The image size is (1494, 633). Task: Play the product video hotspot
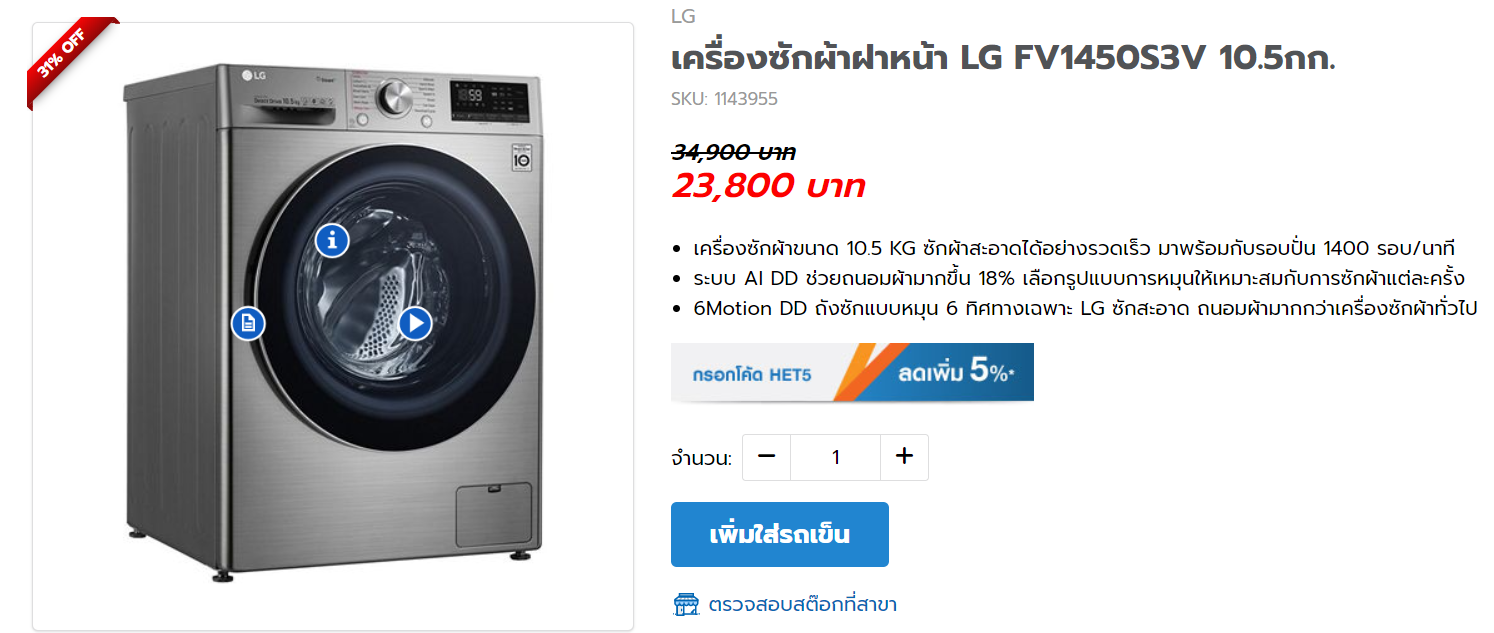(415, 323)
